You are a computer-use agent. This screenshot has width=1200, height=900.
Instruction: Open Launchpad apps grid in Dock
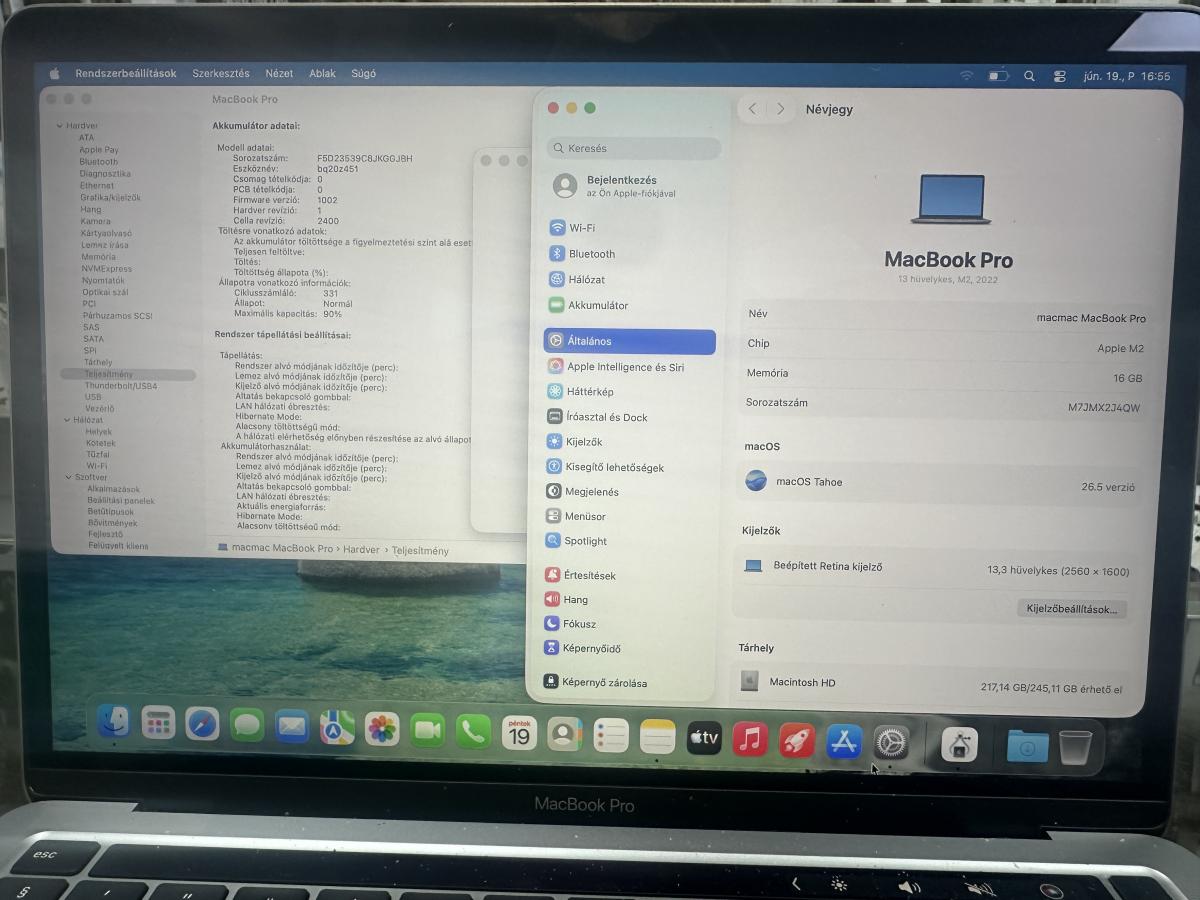click(x=158, y=723)
